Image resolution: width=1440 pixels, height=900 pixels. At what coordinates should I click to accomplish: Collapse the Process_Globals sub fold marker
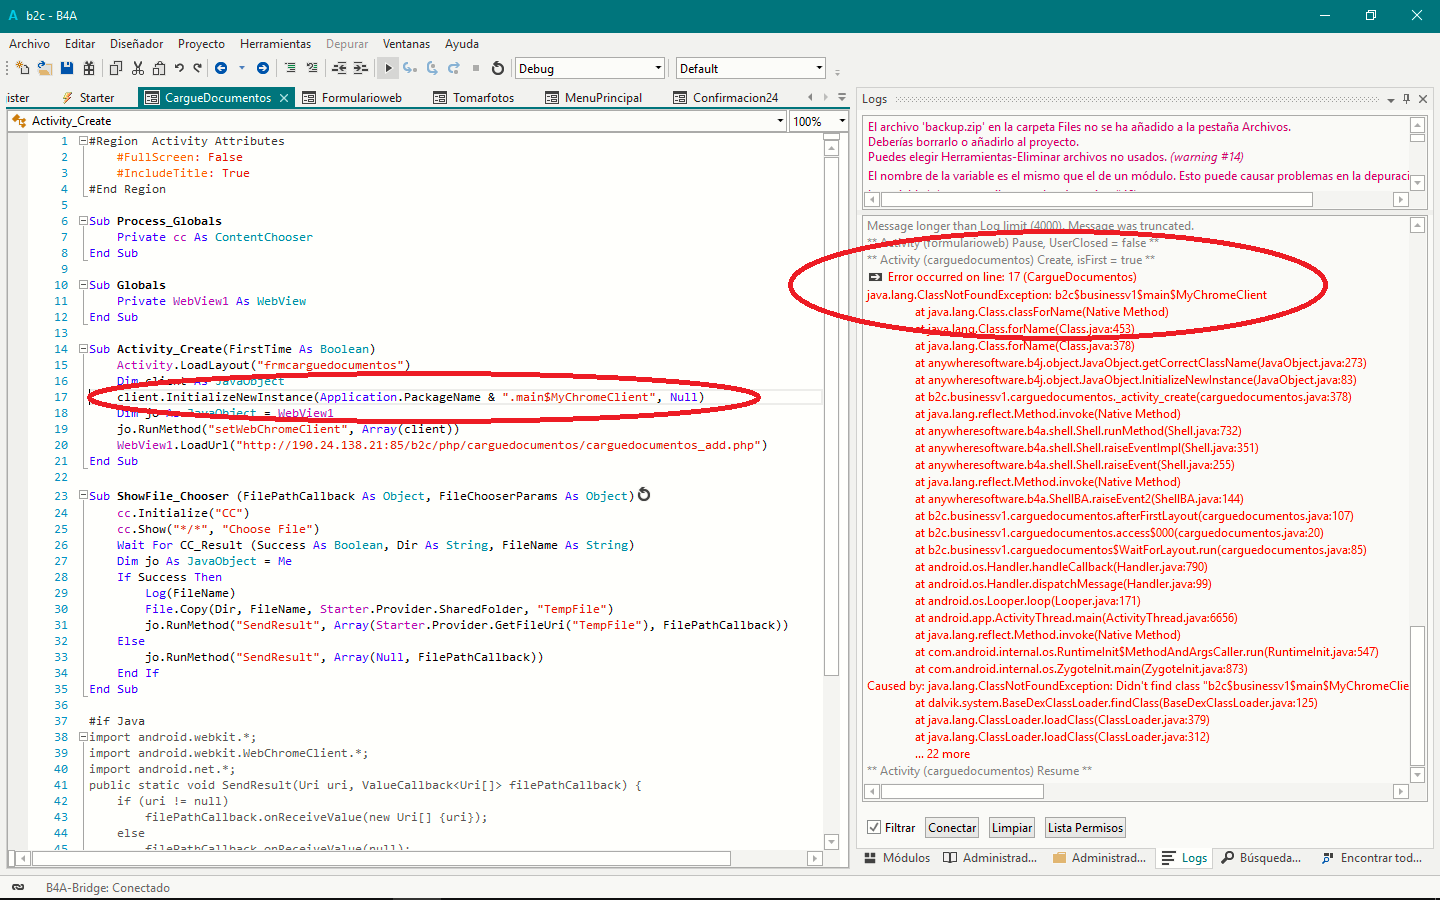84,221
